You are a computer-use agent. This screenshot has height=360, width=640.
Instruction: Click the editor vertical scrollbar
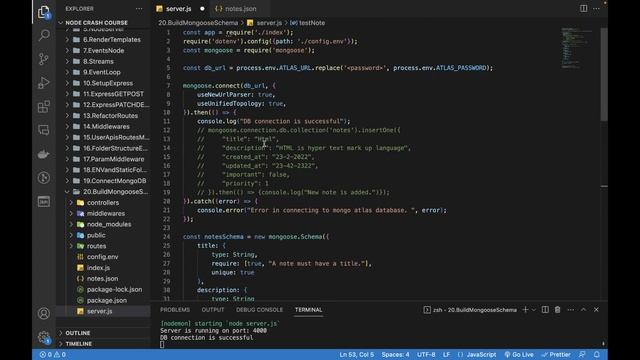coord(604,74)
